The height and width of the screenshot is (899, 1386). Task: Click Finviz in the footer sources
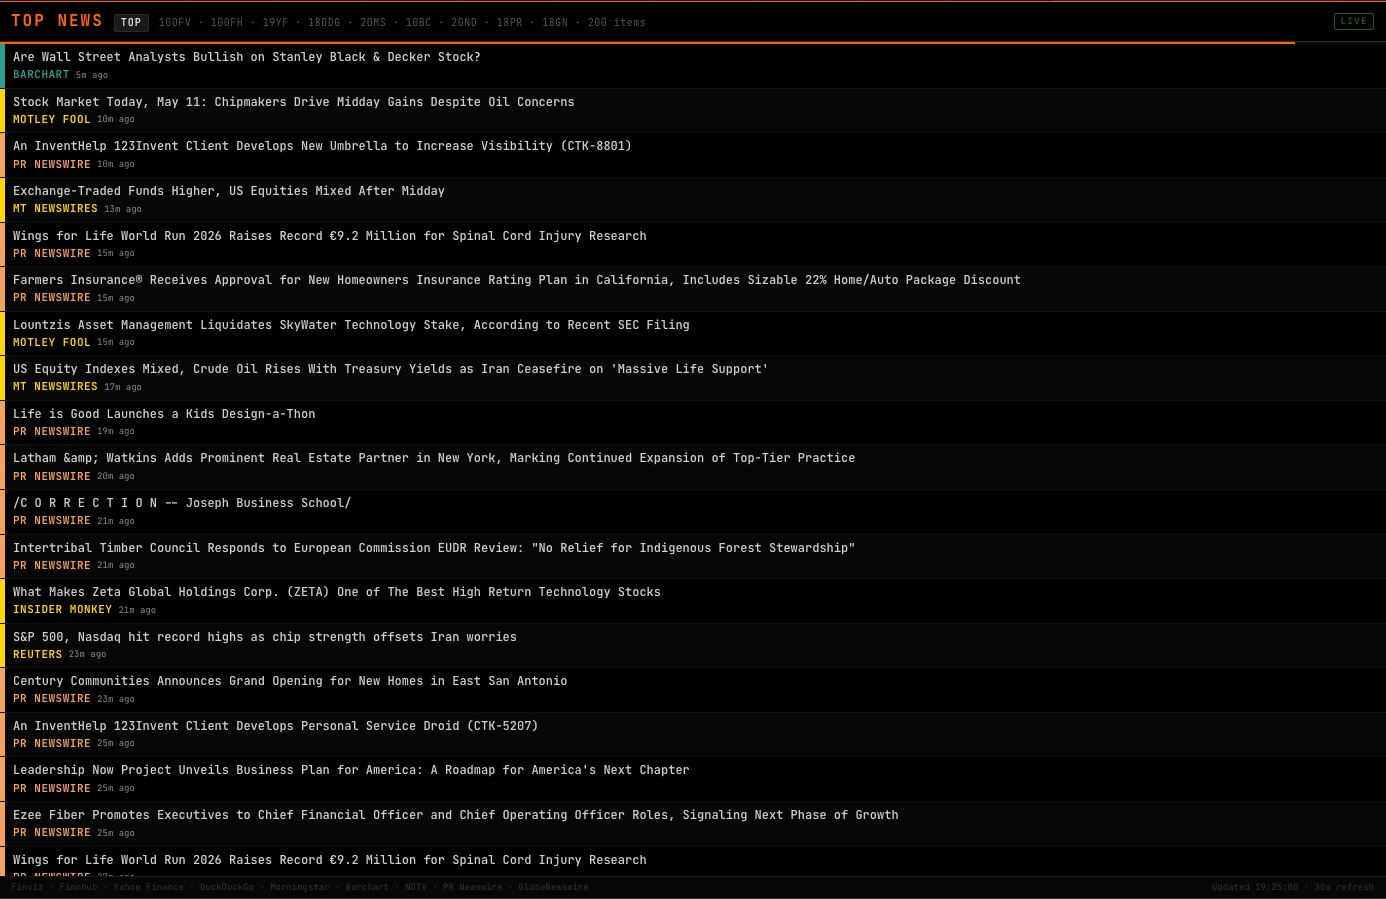pos(27,887)
